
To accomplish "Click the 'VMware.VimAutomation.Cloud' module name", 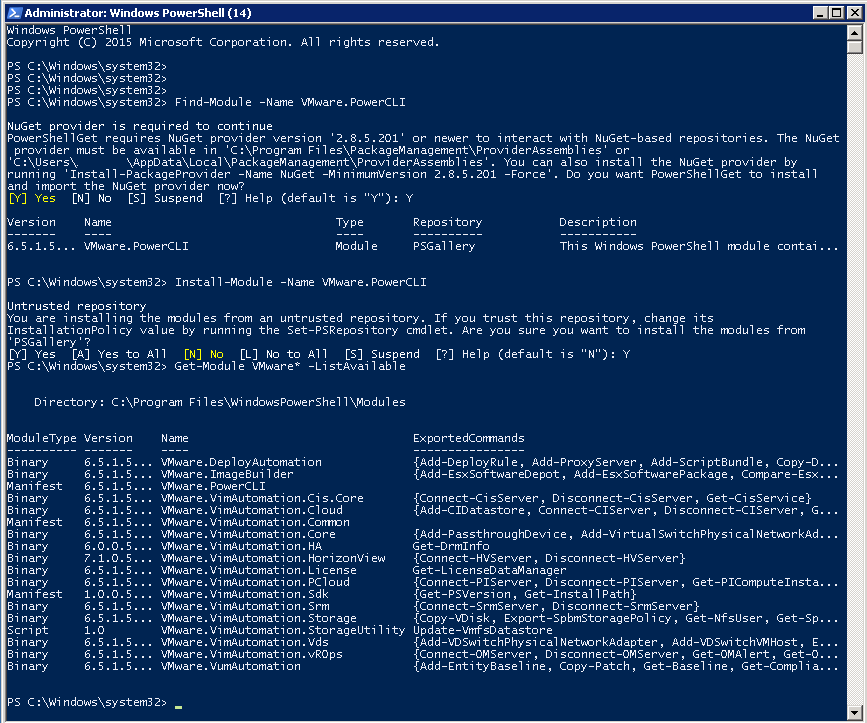I will (252, 510).
